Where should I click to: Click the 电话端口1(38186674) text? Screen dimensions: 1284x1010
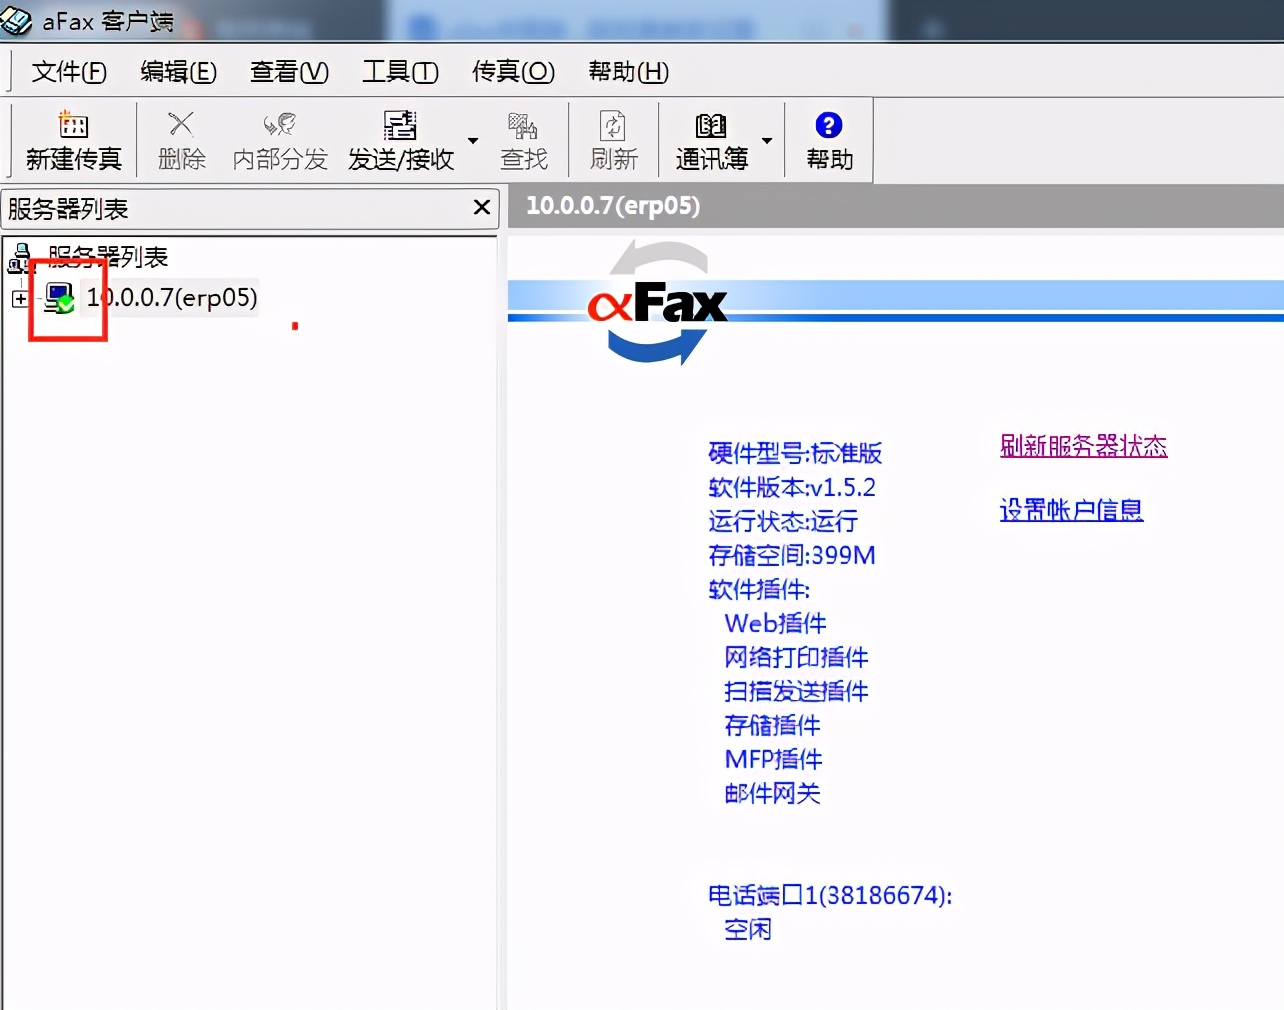830,895
